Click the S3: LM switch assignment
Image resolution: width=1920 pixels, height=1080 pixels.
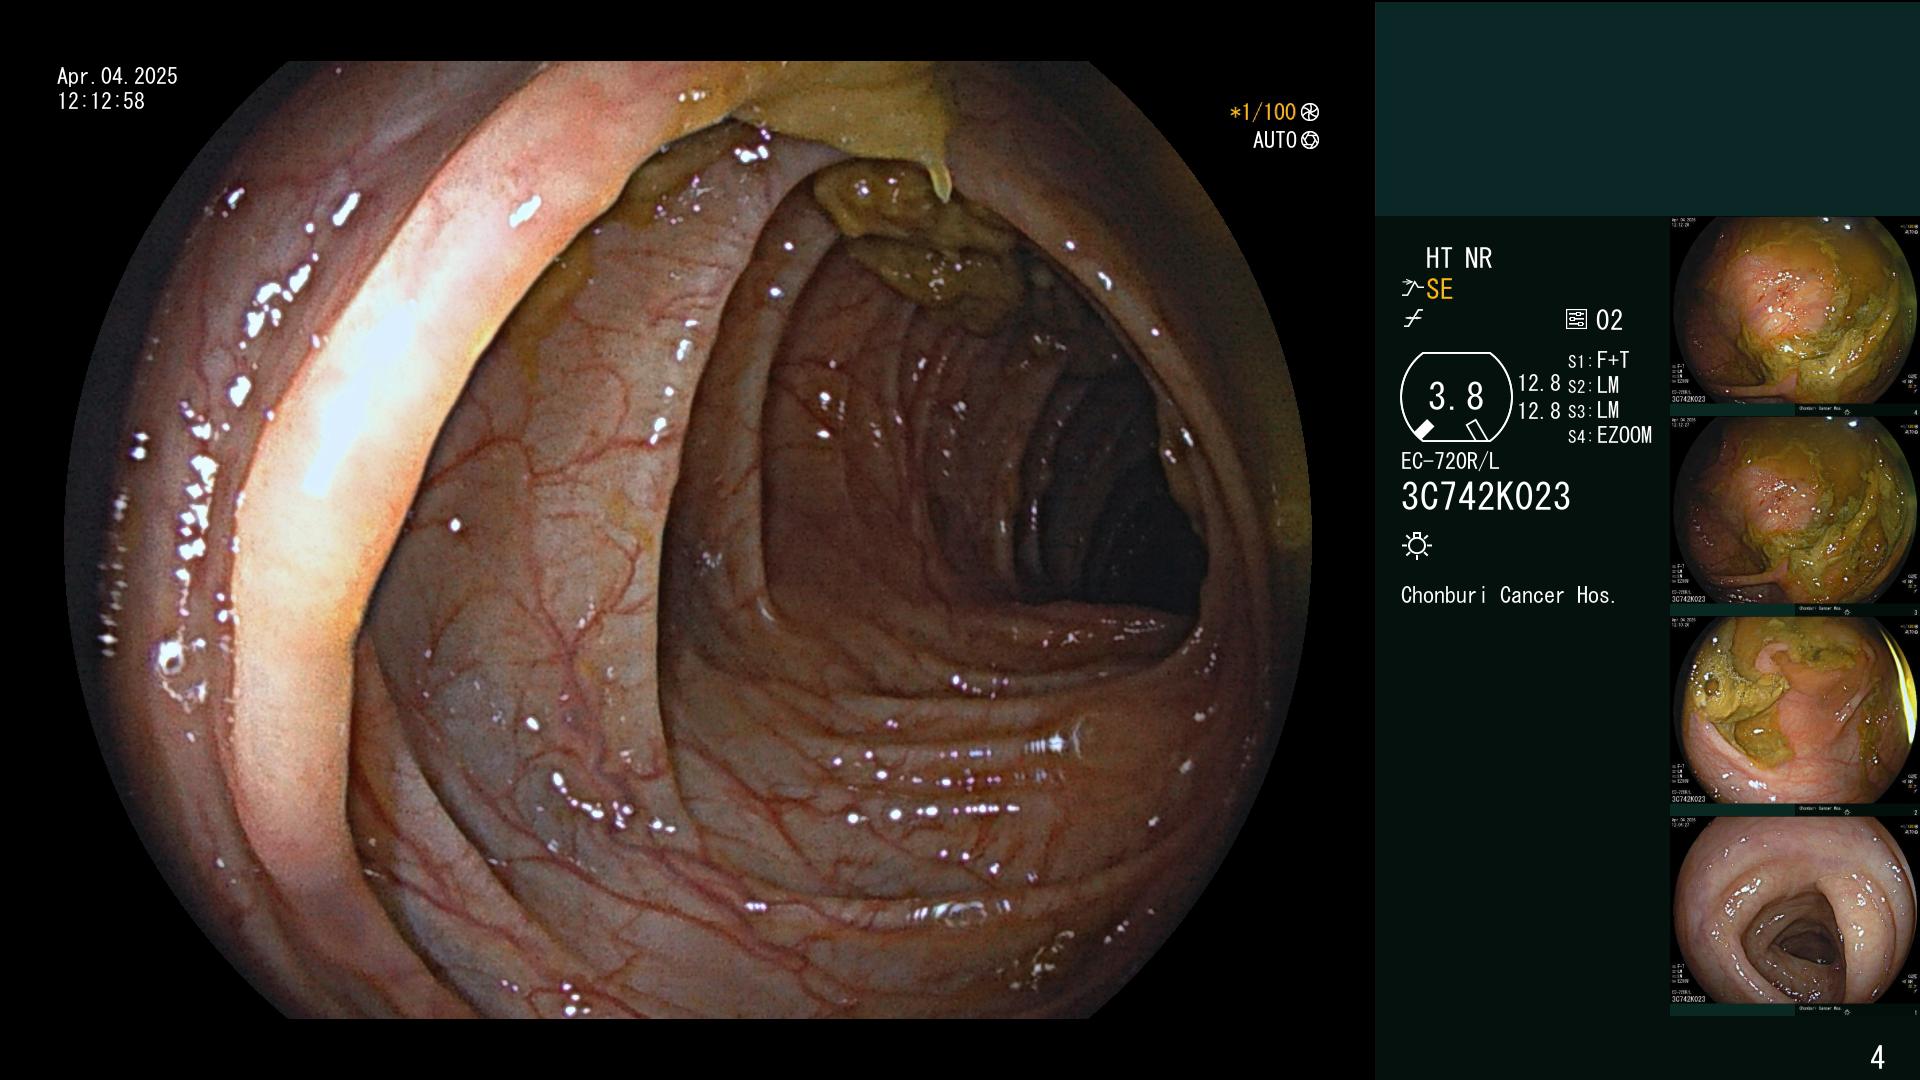coord(1593,411)
